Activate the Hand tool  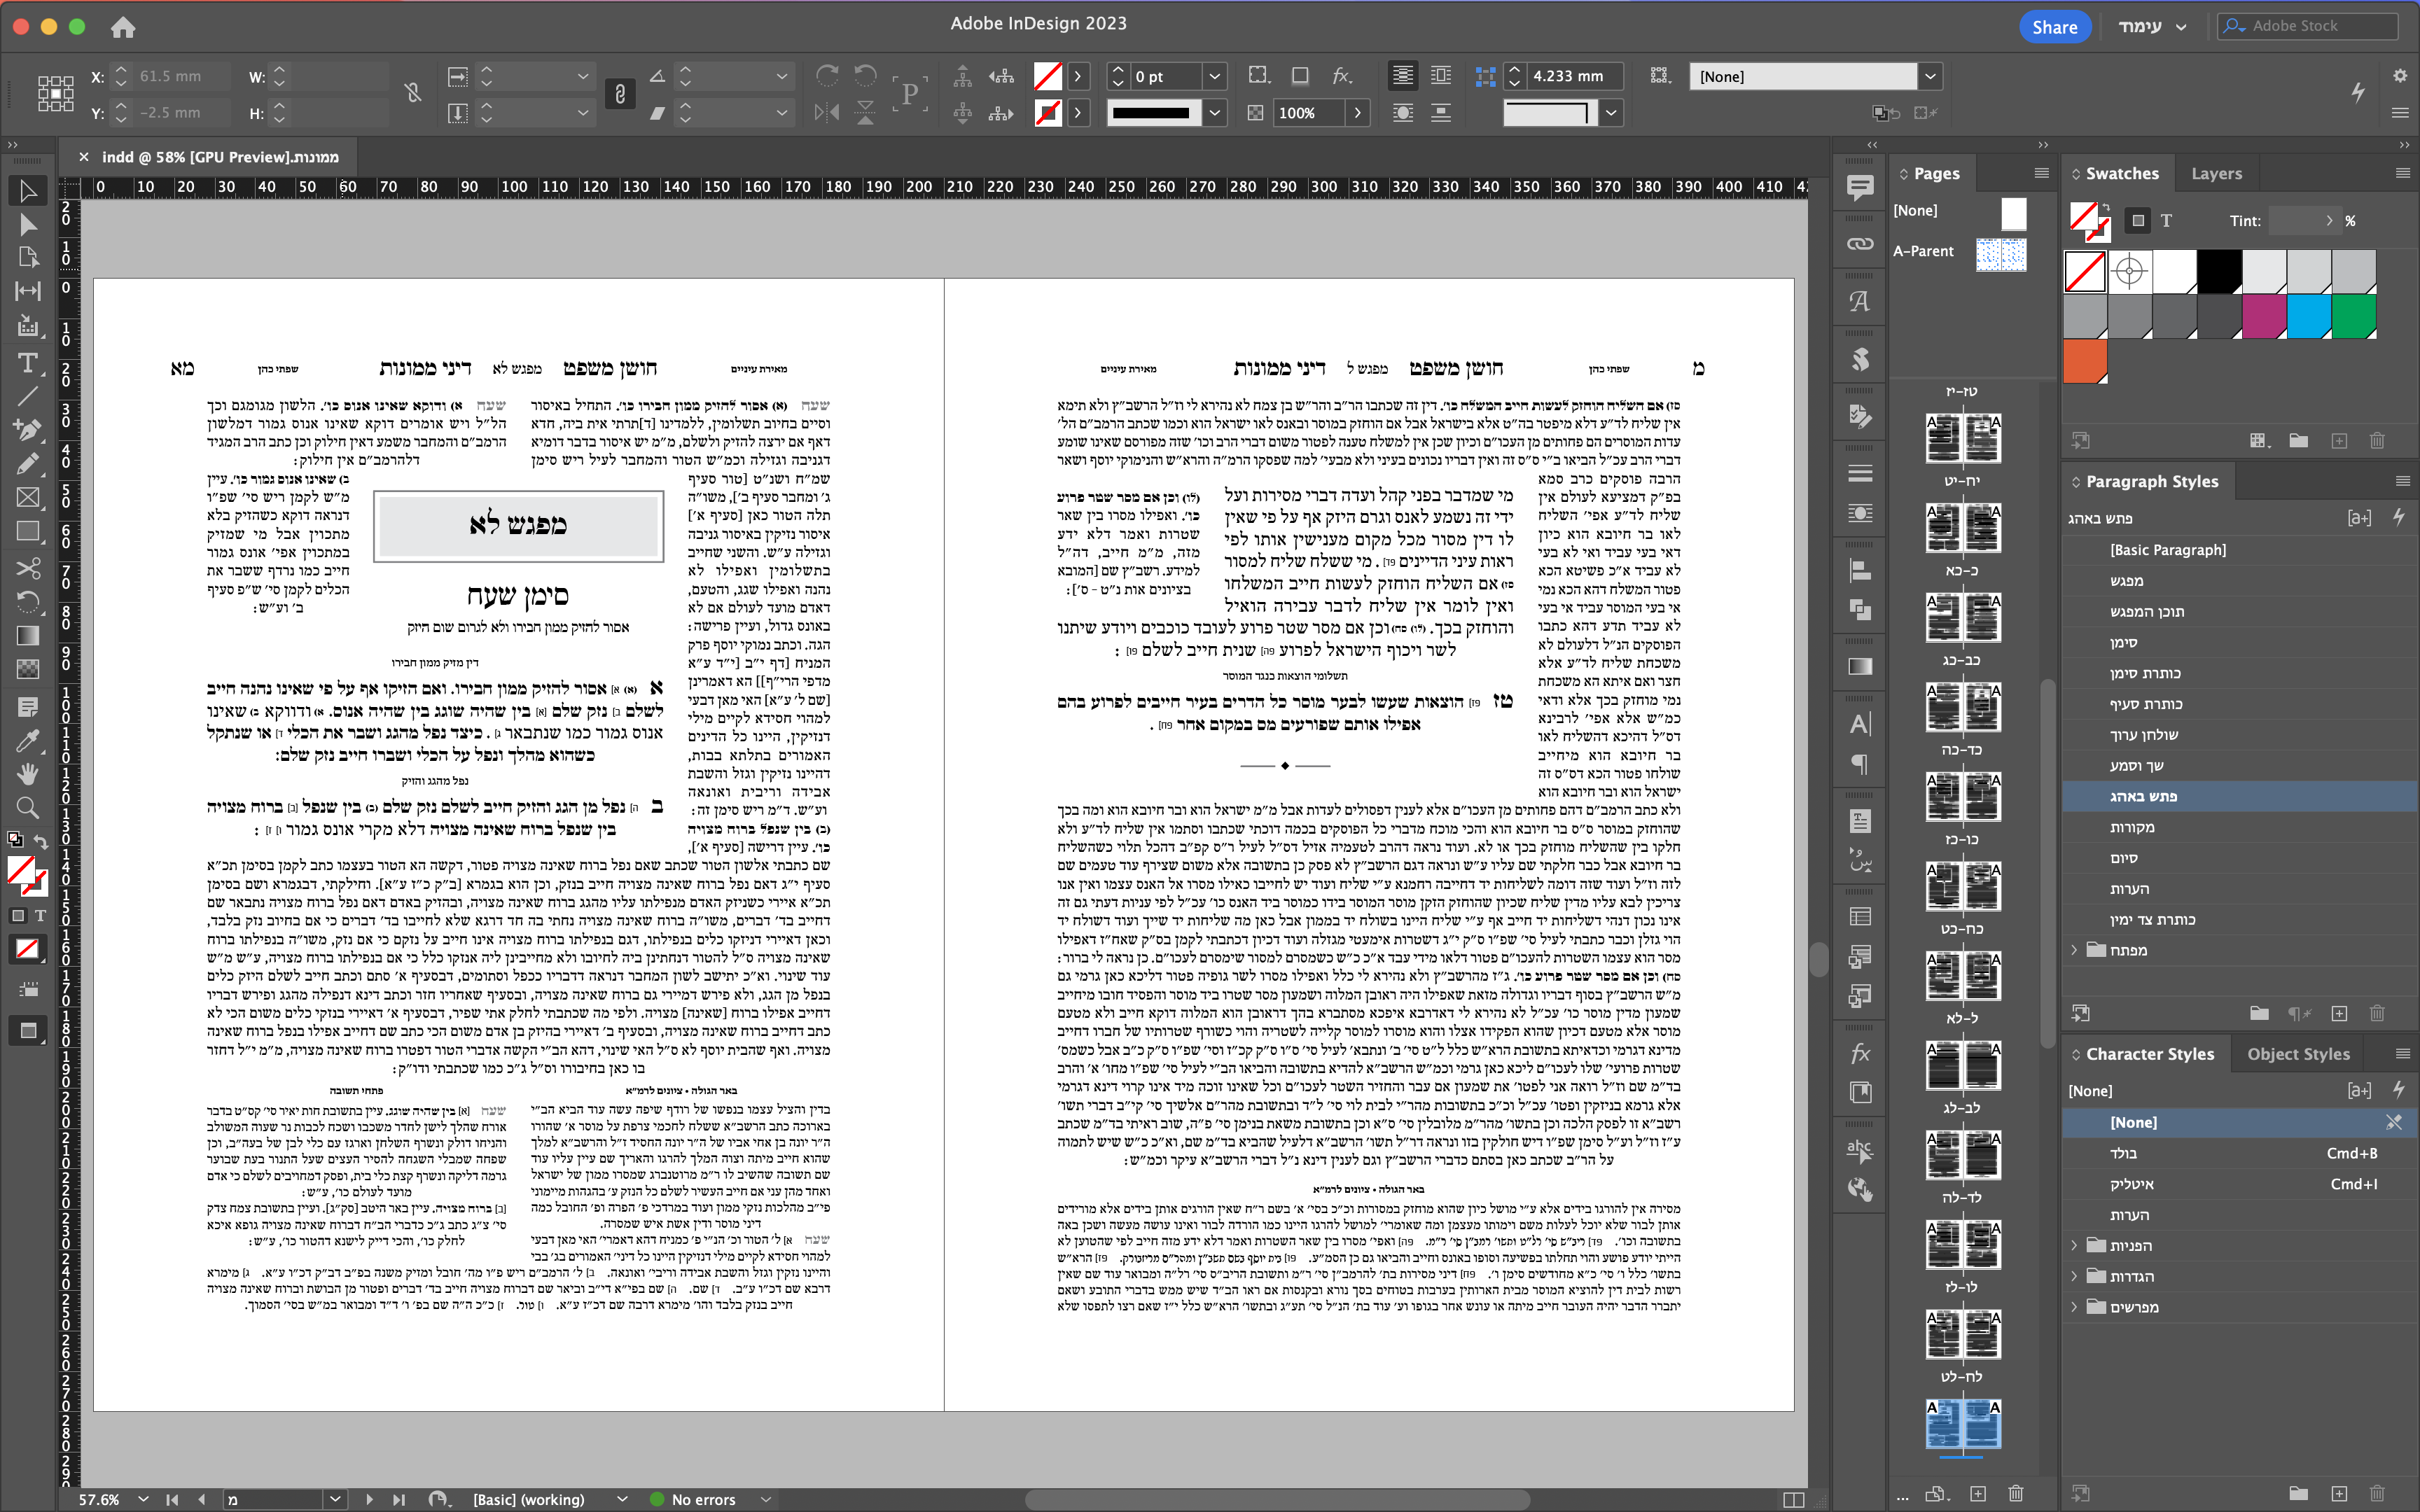click(x=27, y=774)
